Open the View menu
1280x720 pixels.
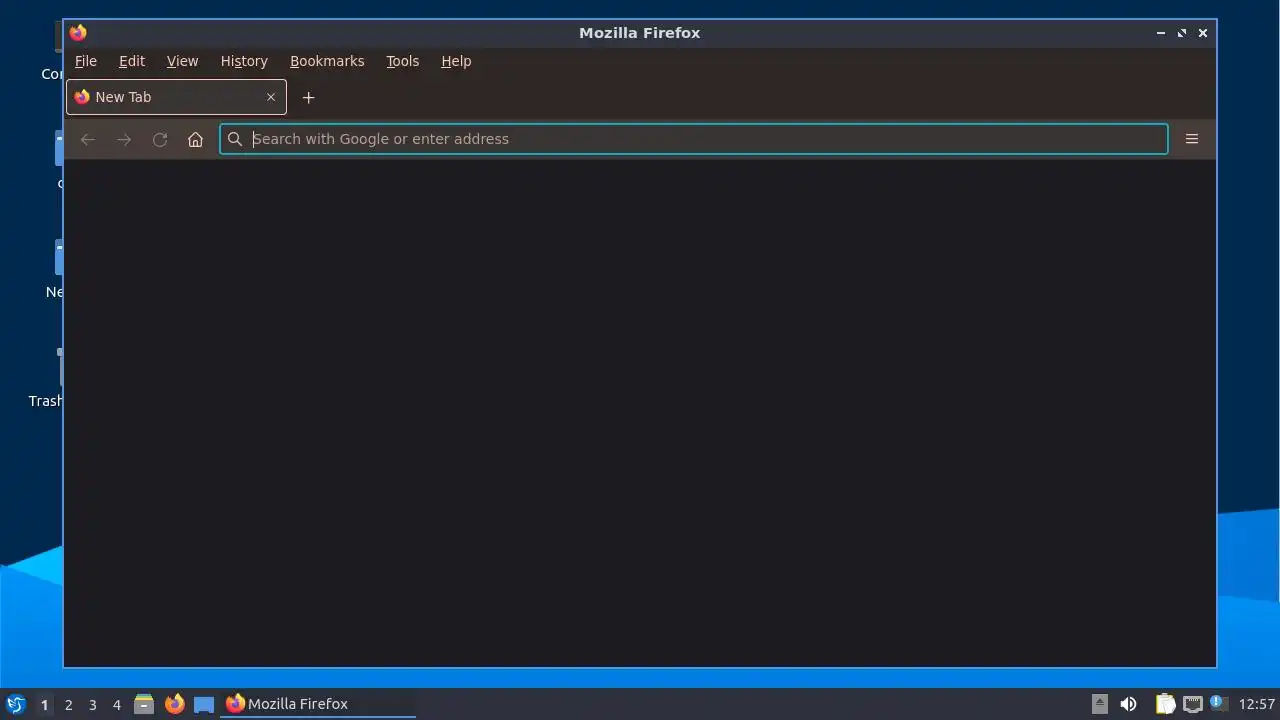click(x=182, y=61)
